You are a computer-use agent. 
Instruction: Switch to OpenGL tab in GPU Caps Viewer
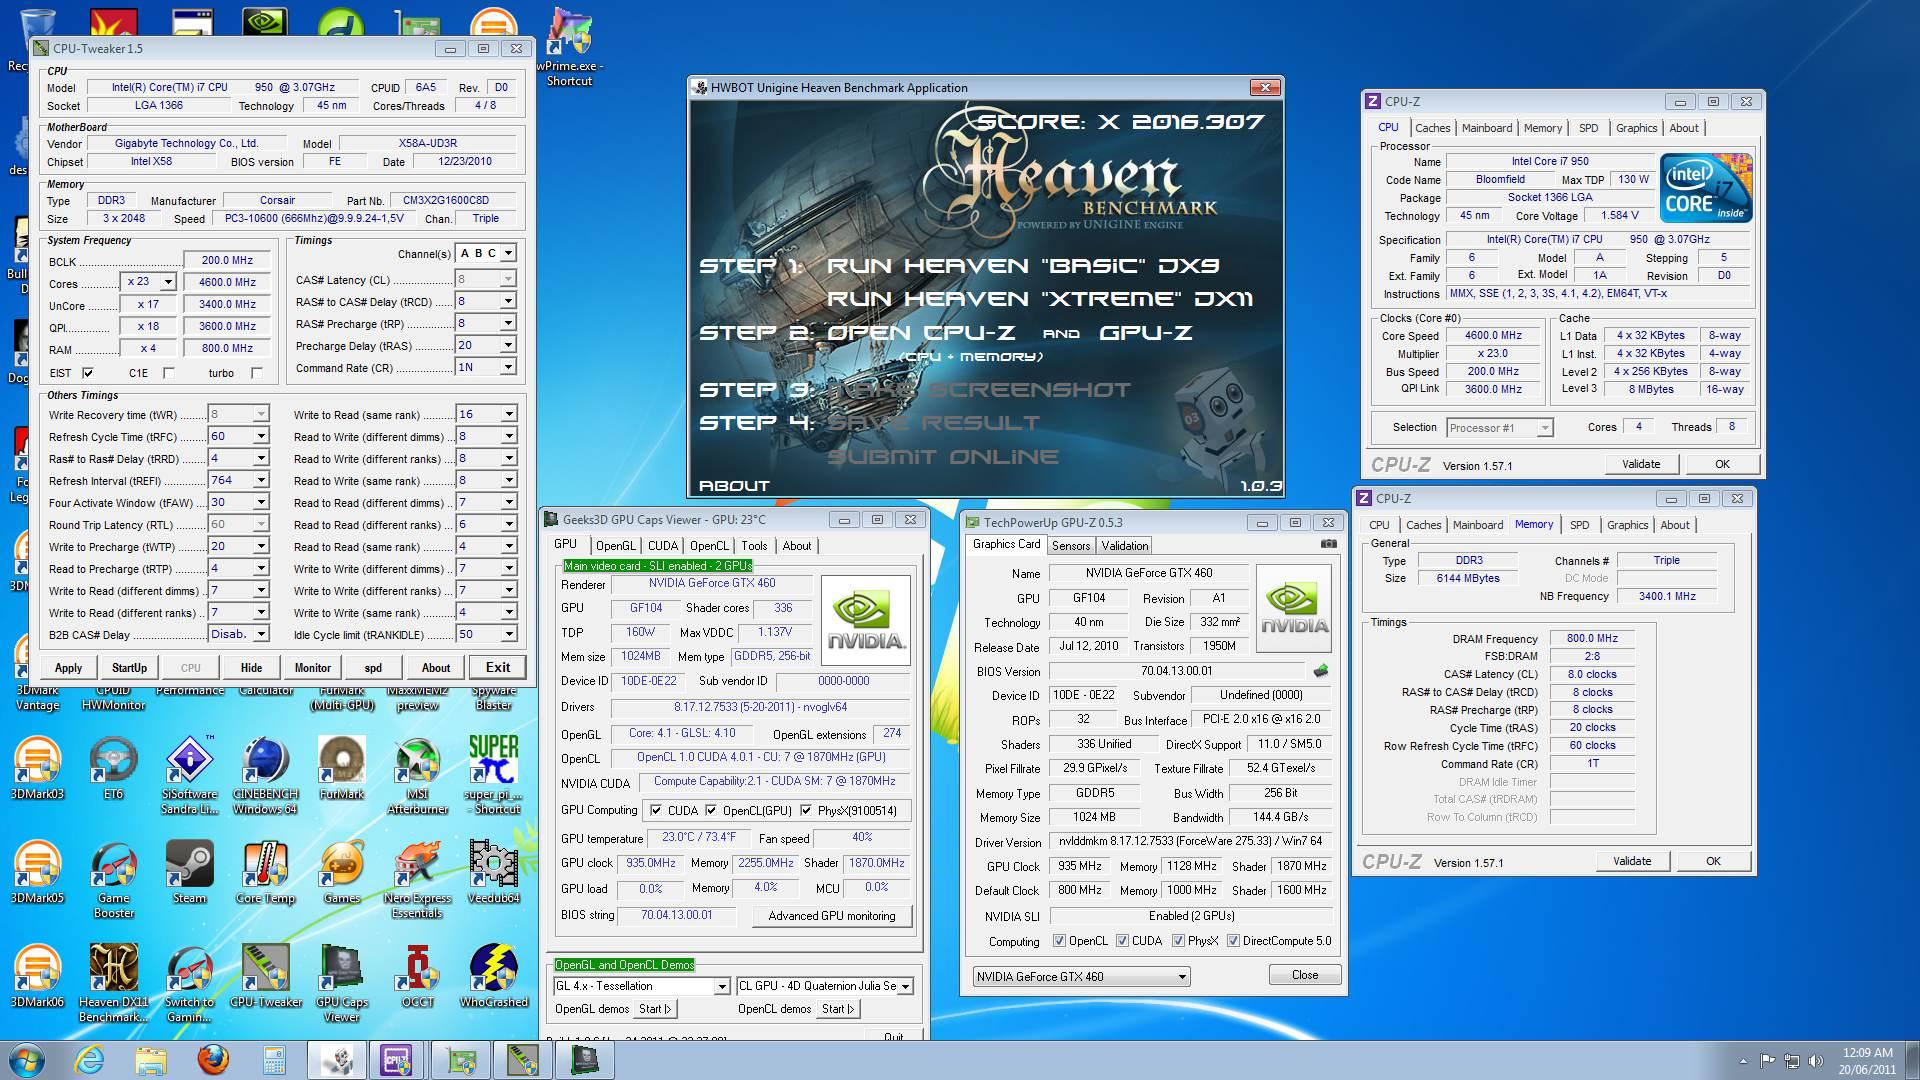point(615,546)
